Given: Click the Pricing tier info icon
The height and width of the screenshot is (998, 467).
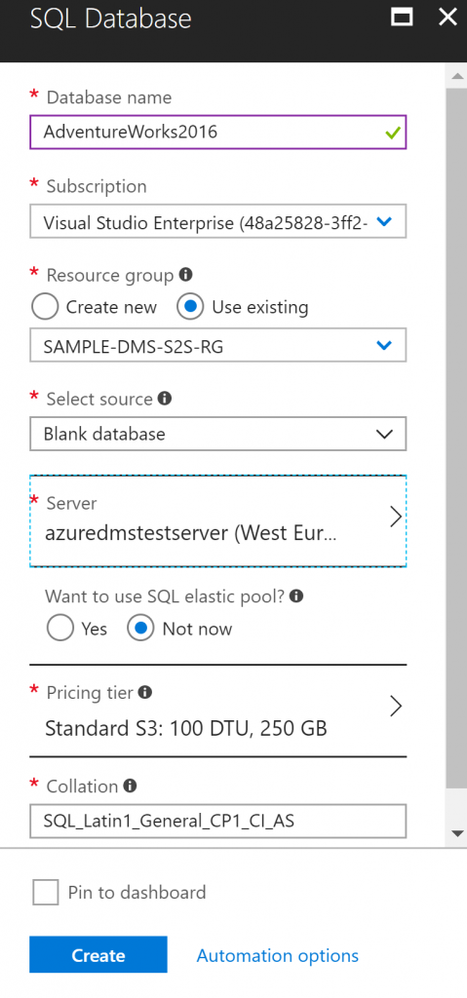Looking at the screenshot, I should point(146,692).
